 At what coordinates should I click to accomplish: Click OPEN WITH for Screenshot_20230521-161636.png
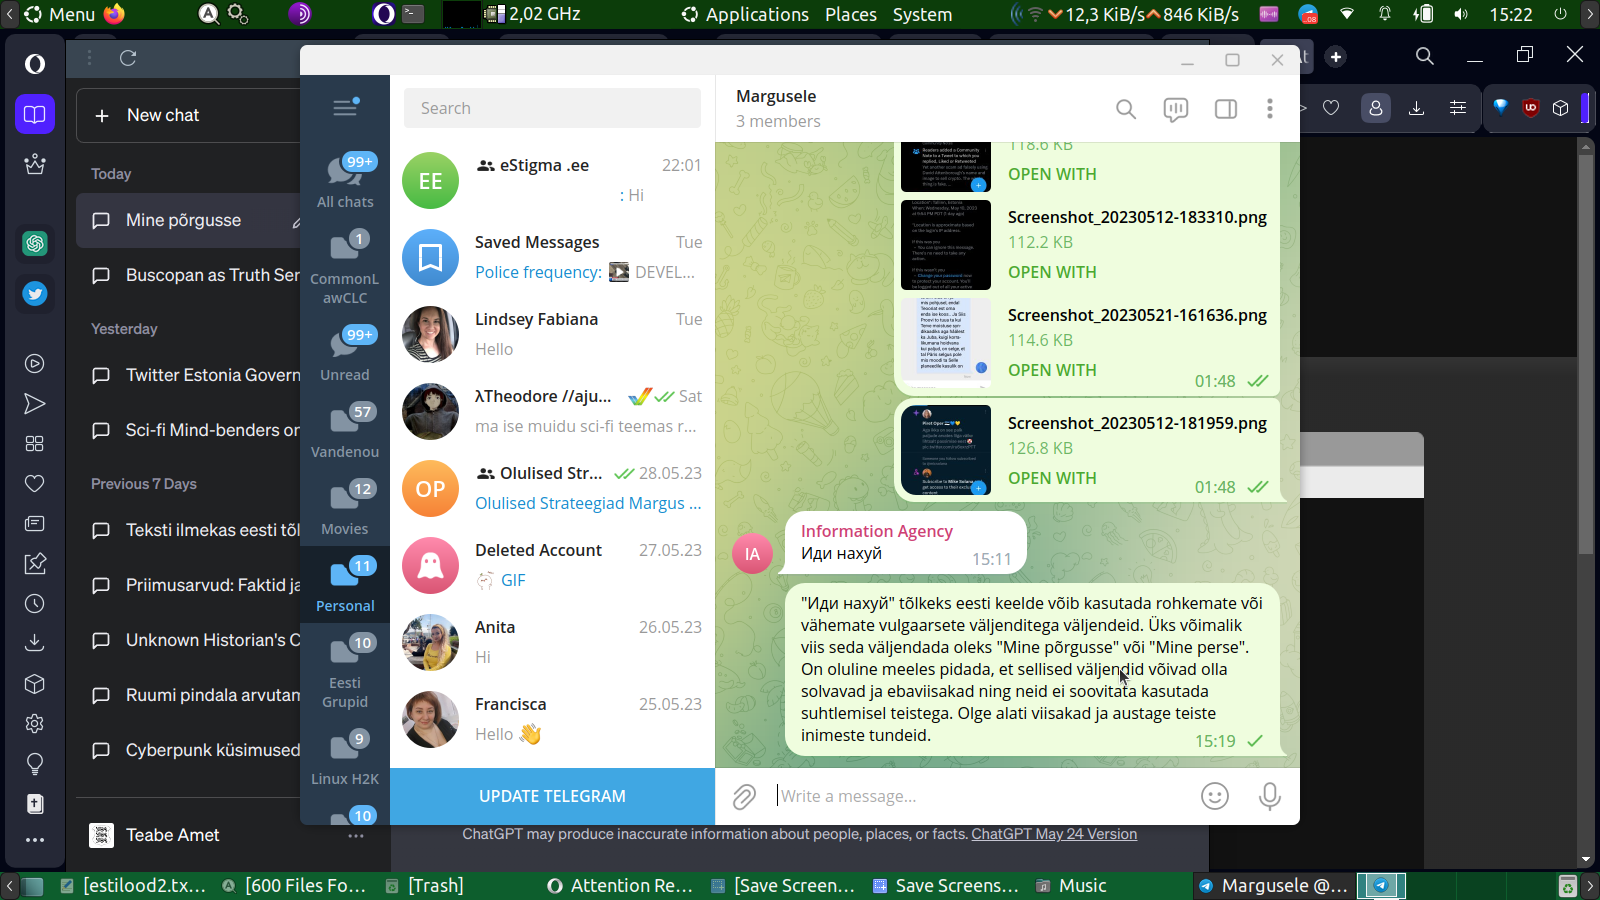[x=1052, y=370]
